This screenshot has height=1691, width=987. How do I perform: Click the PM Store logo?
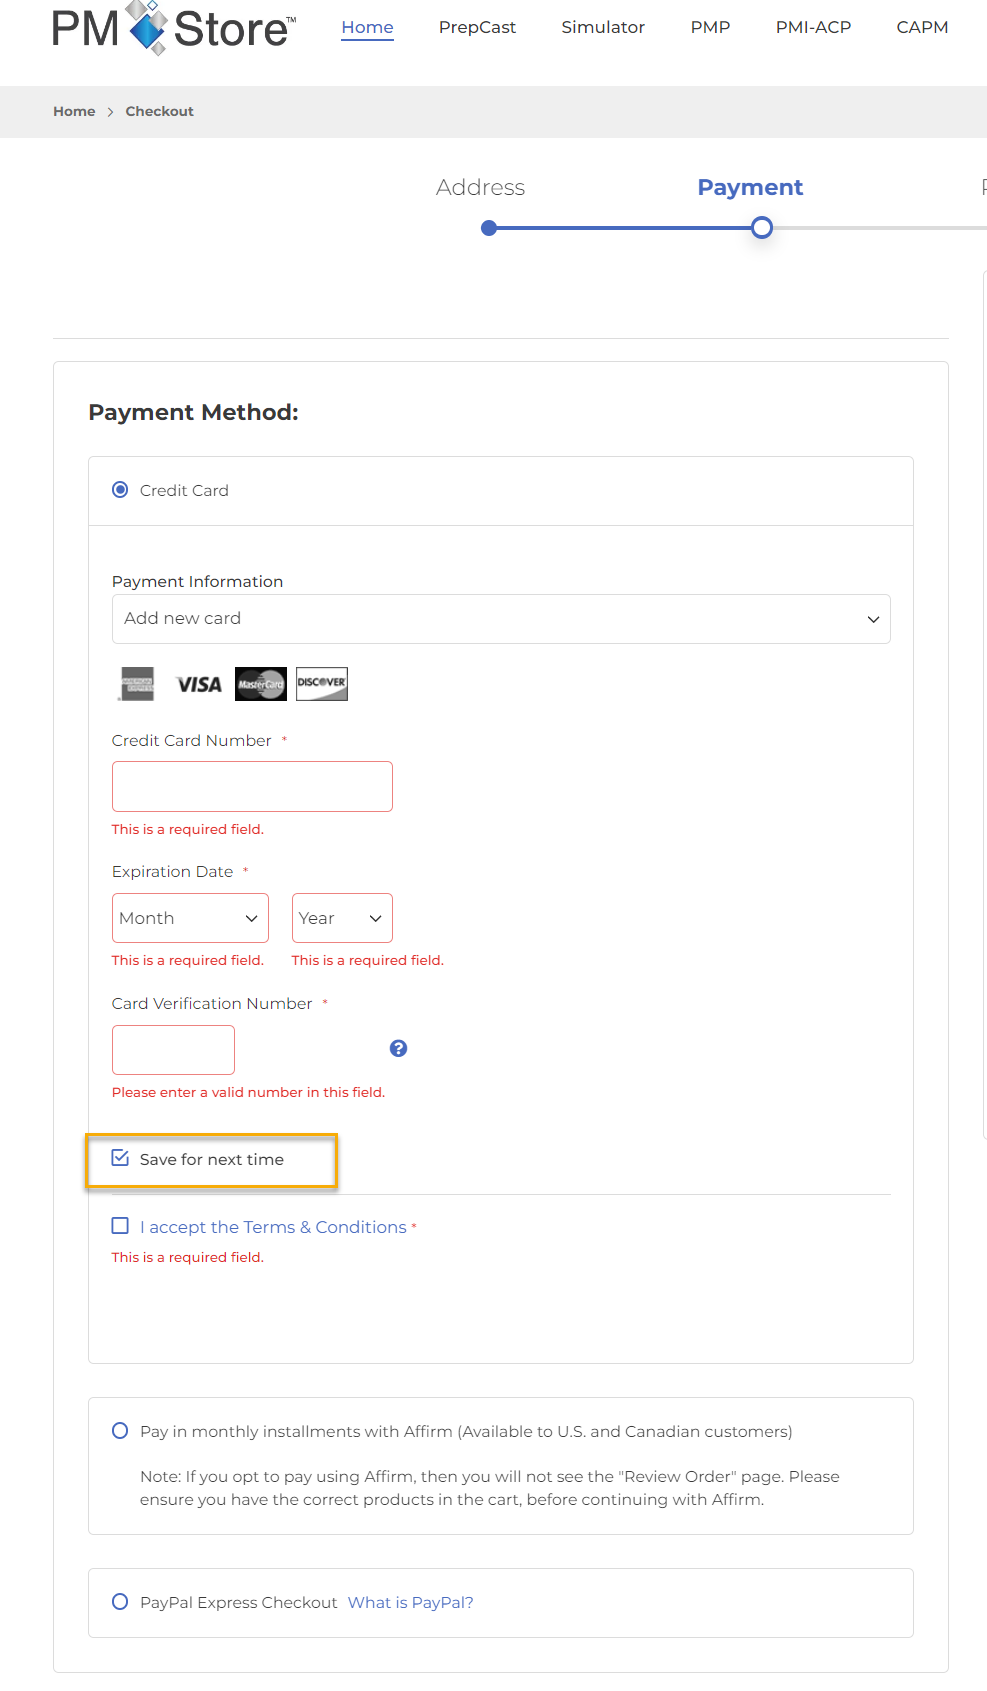coord(174,28)
